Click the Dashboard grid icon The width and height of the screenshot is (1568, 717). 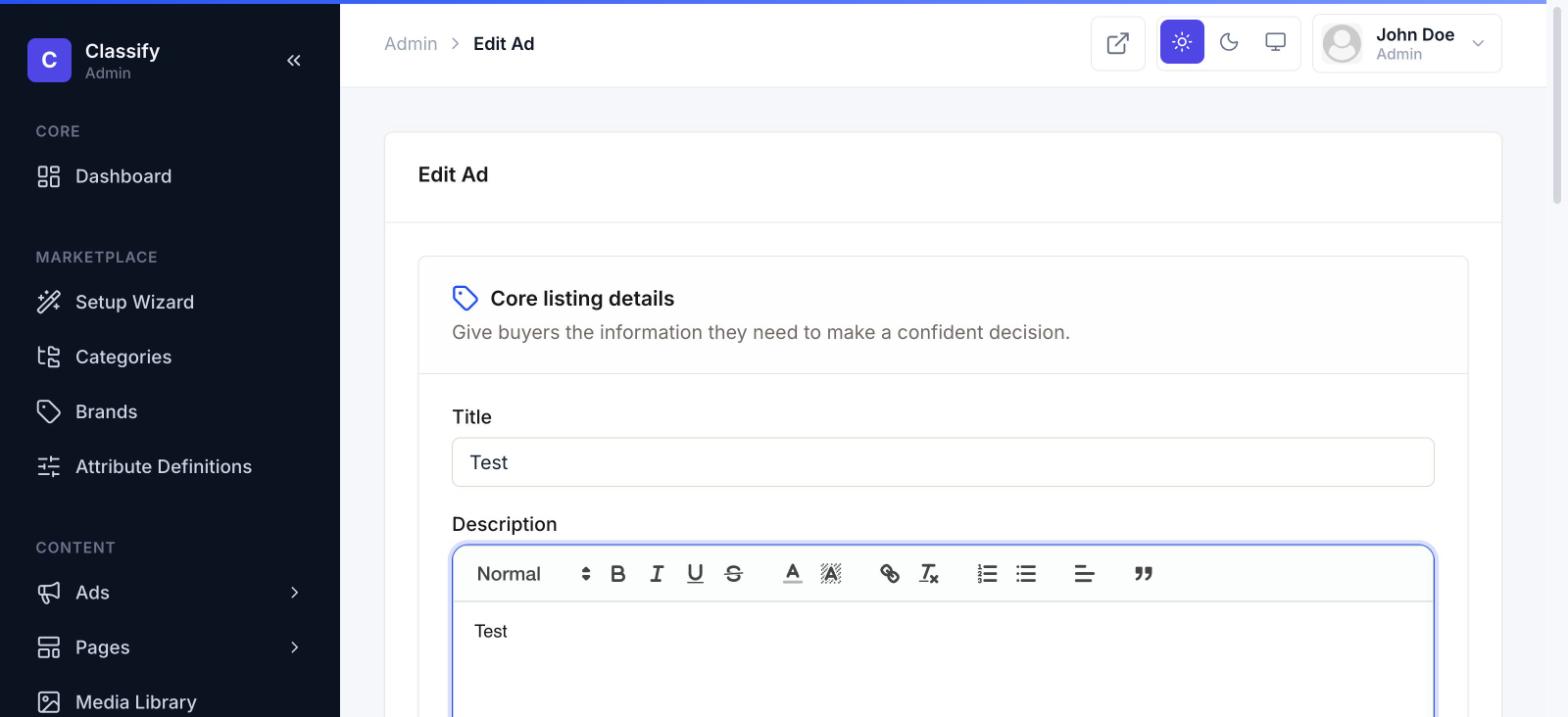49,177
